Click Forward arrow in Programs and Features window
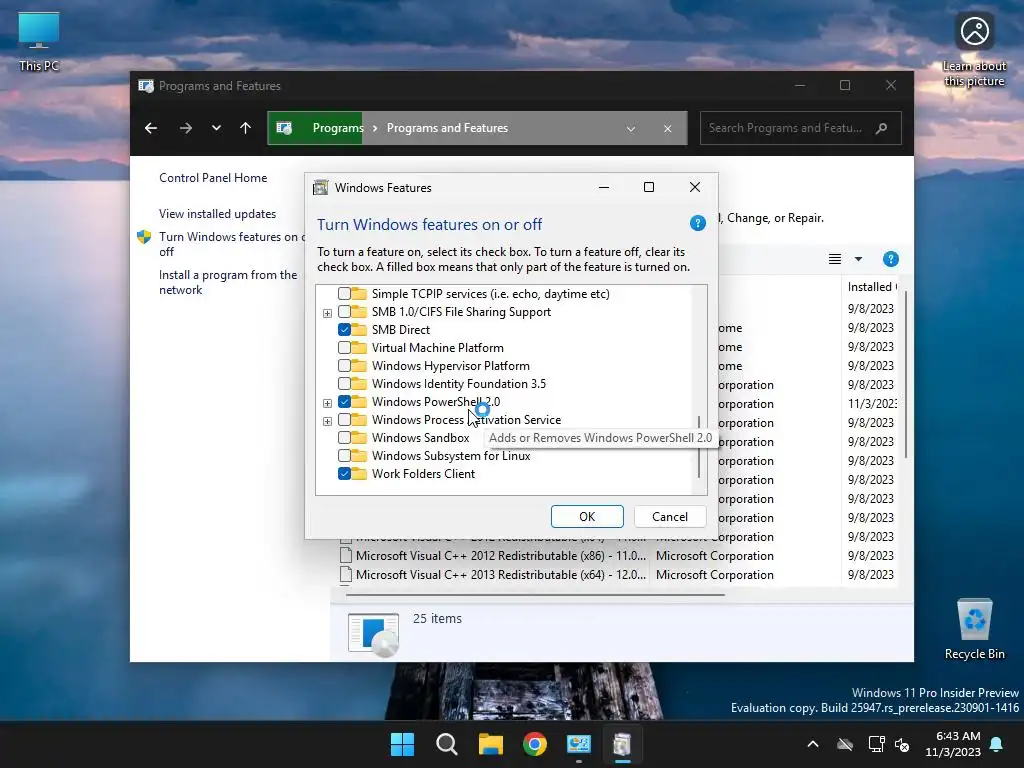The height and width of the screenshot is (768, 1024). point(185,128)
